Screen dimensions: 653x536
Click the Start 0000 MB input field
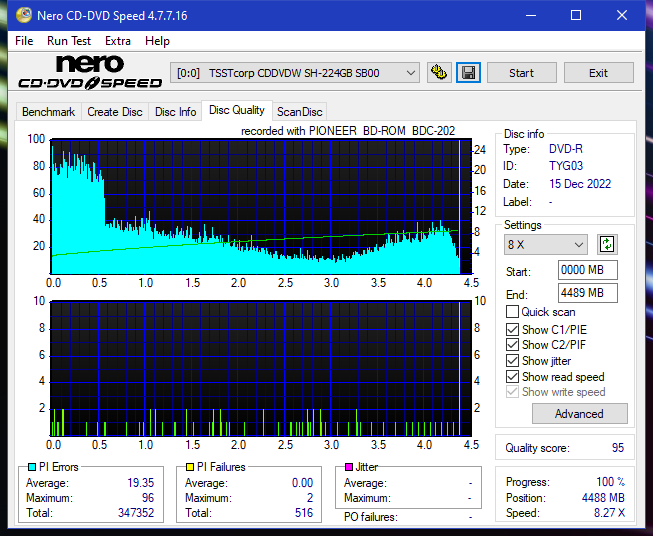(x=587, y=270)
